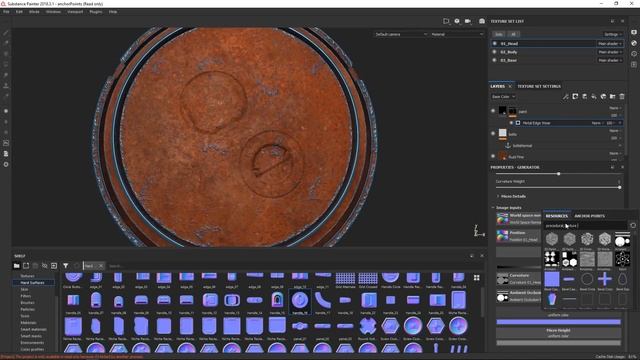Expand the Micro Details section
Image resolution: width=640 pixels, height=360 pixels.
click(511, 196)
